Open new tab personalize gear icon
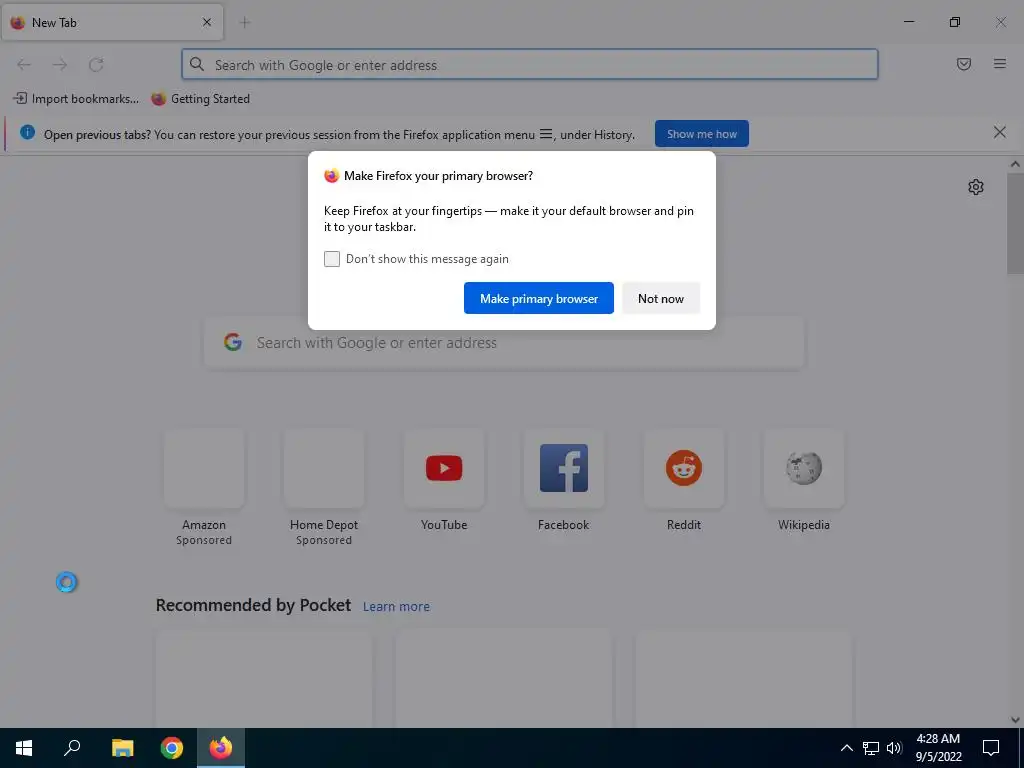 click(976, 187)
